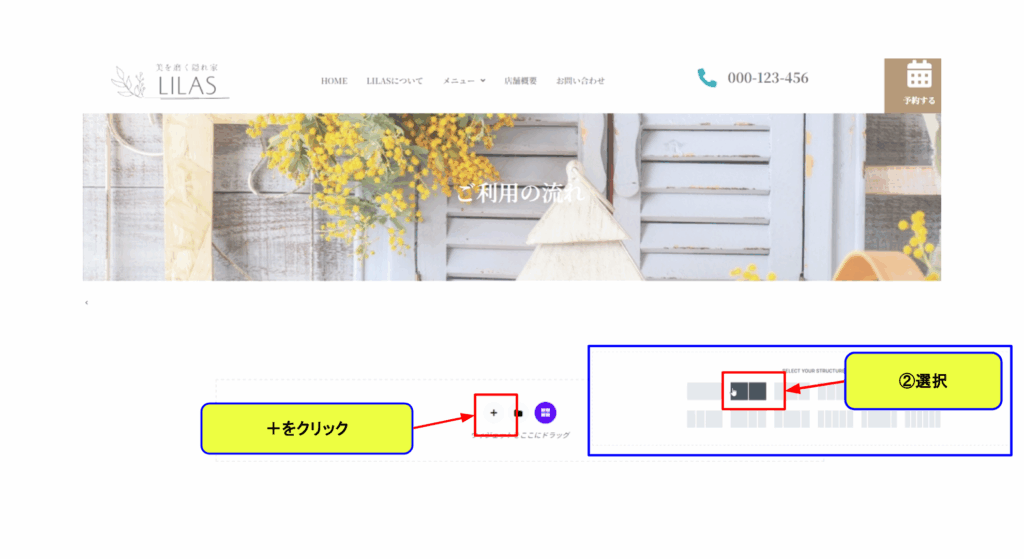The image size is (1024, 559).
Task: Click the LILAS leaf logo
Action: click(x=170, y=81)
